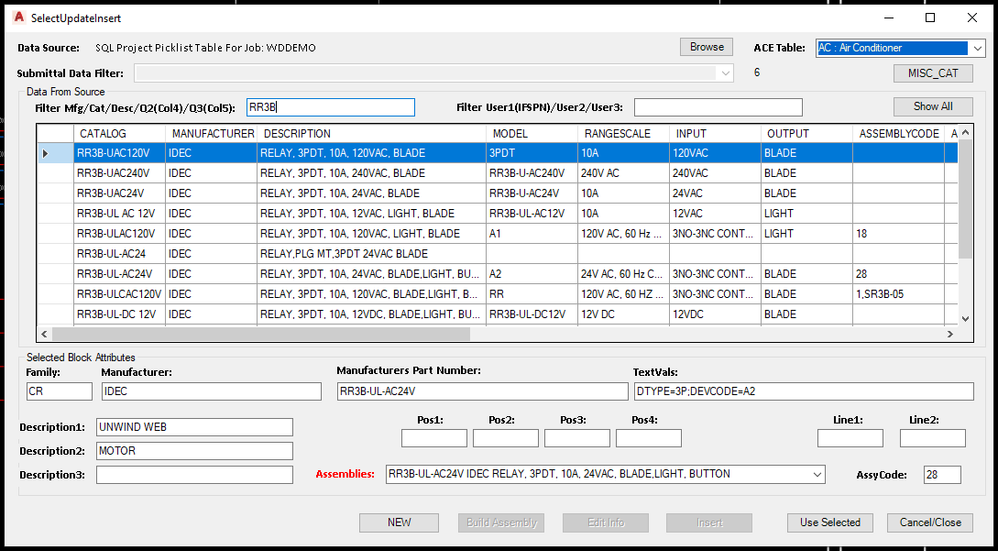
Task: Click description RELAY,PLG MT,3PDT 24VAC BLADE
Action: (372, 254)
